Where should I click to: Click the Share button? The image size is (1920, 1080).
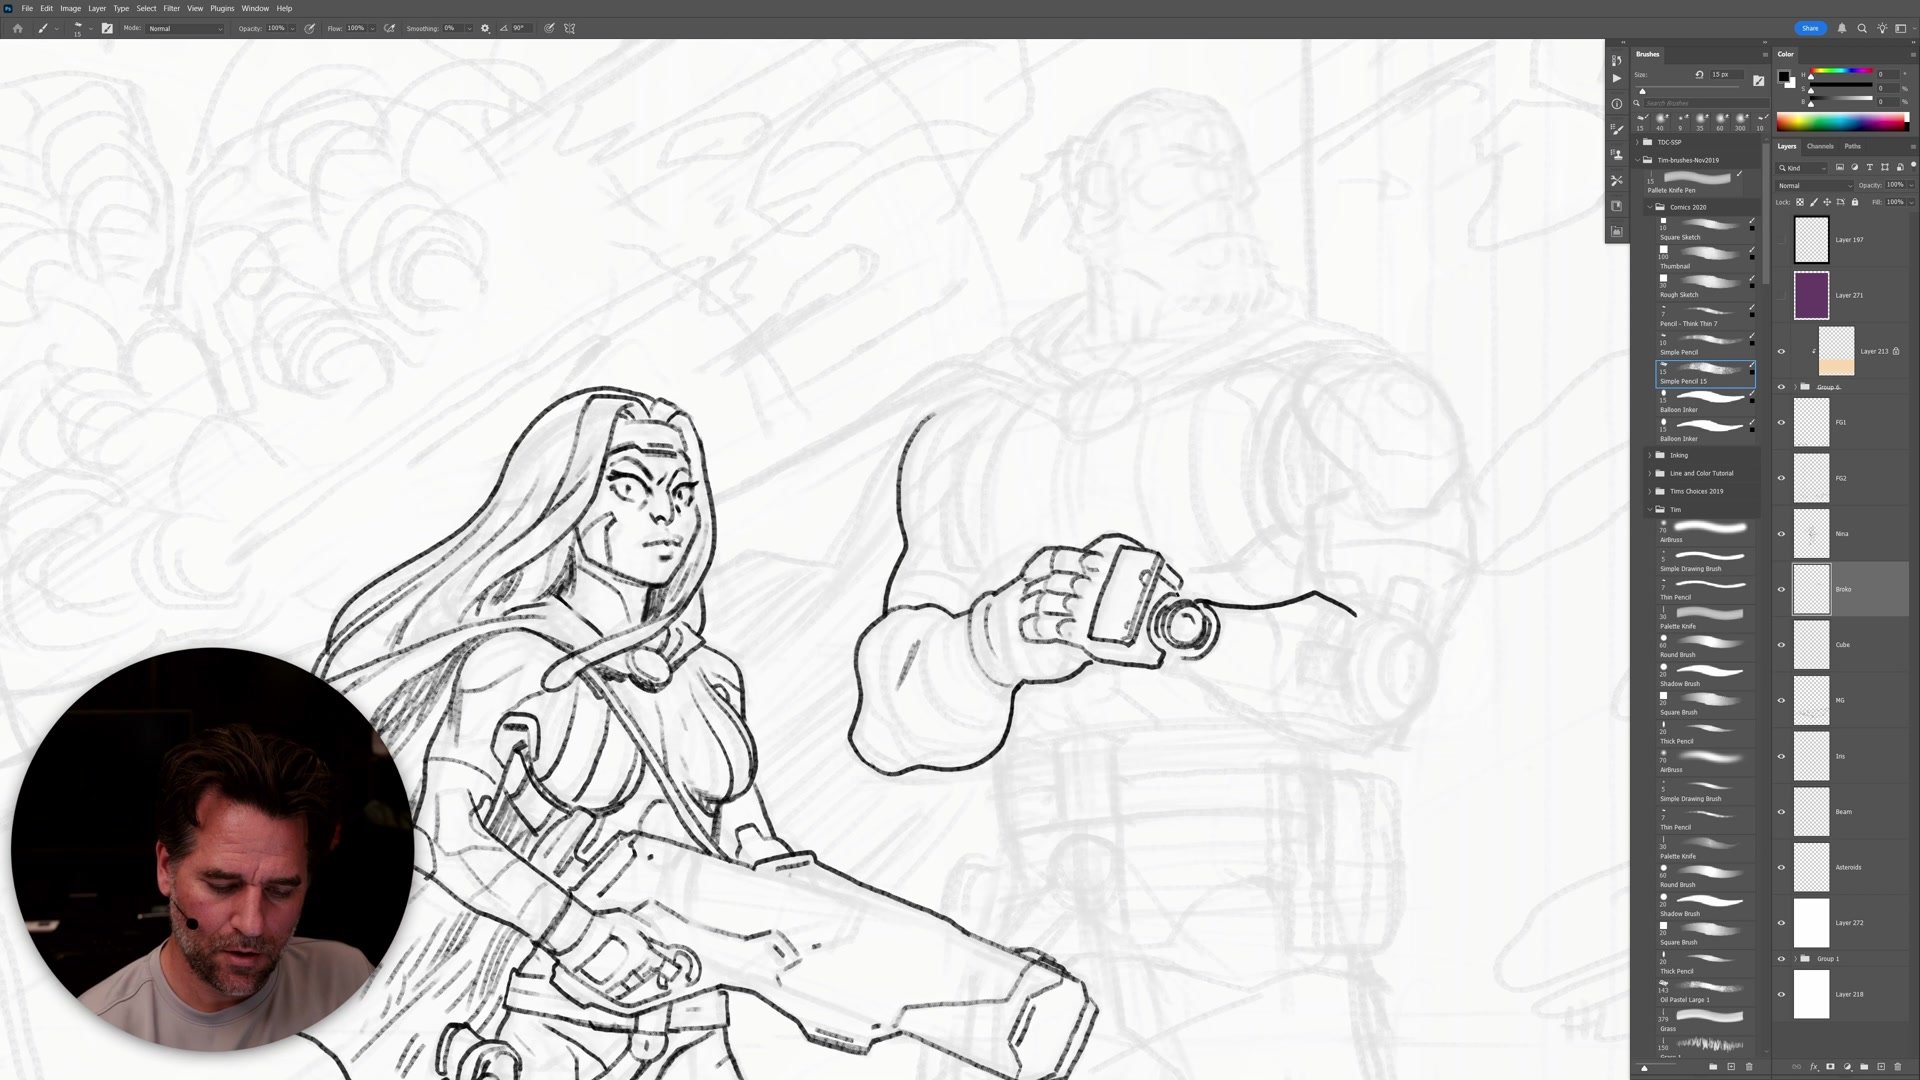(x=1810, y=28)
